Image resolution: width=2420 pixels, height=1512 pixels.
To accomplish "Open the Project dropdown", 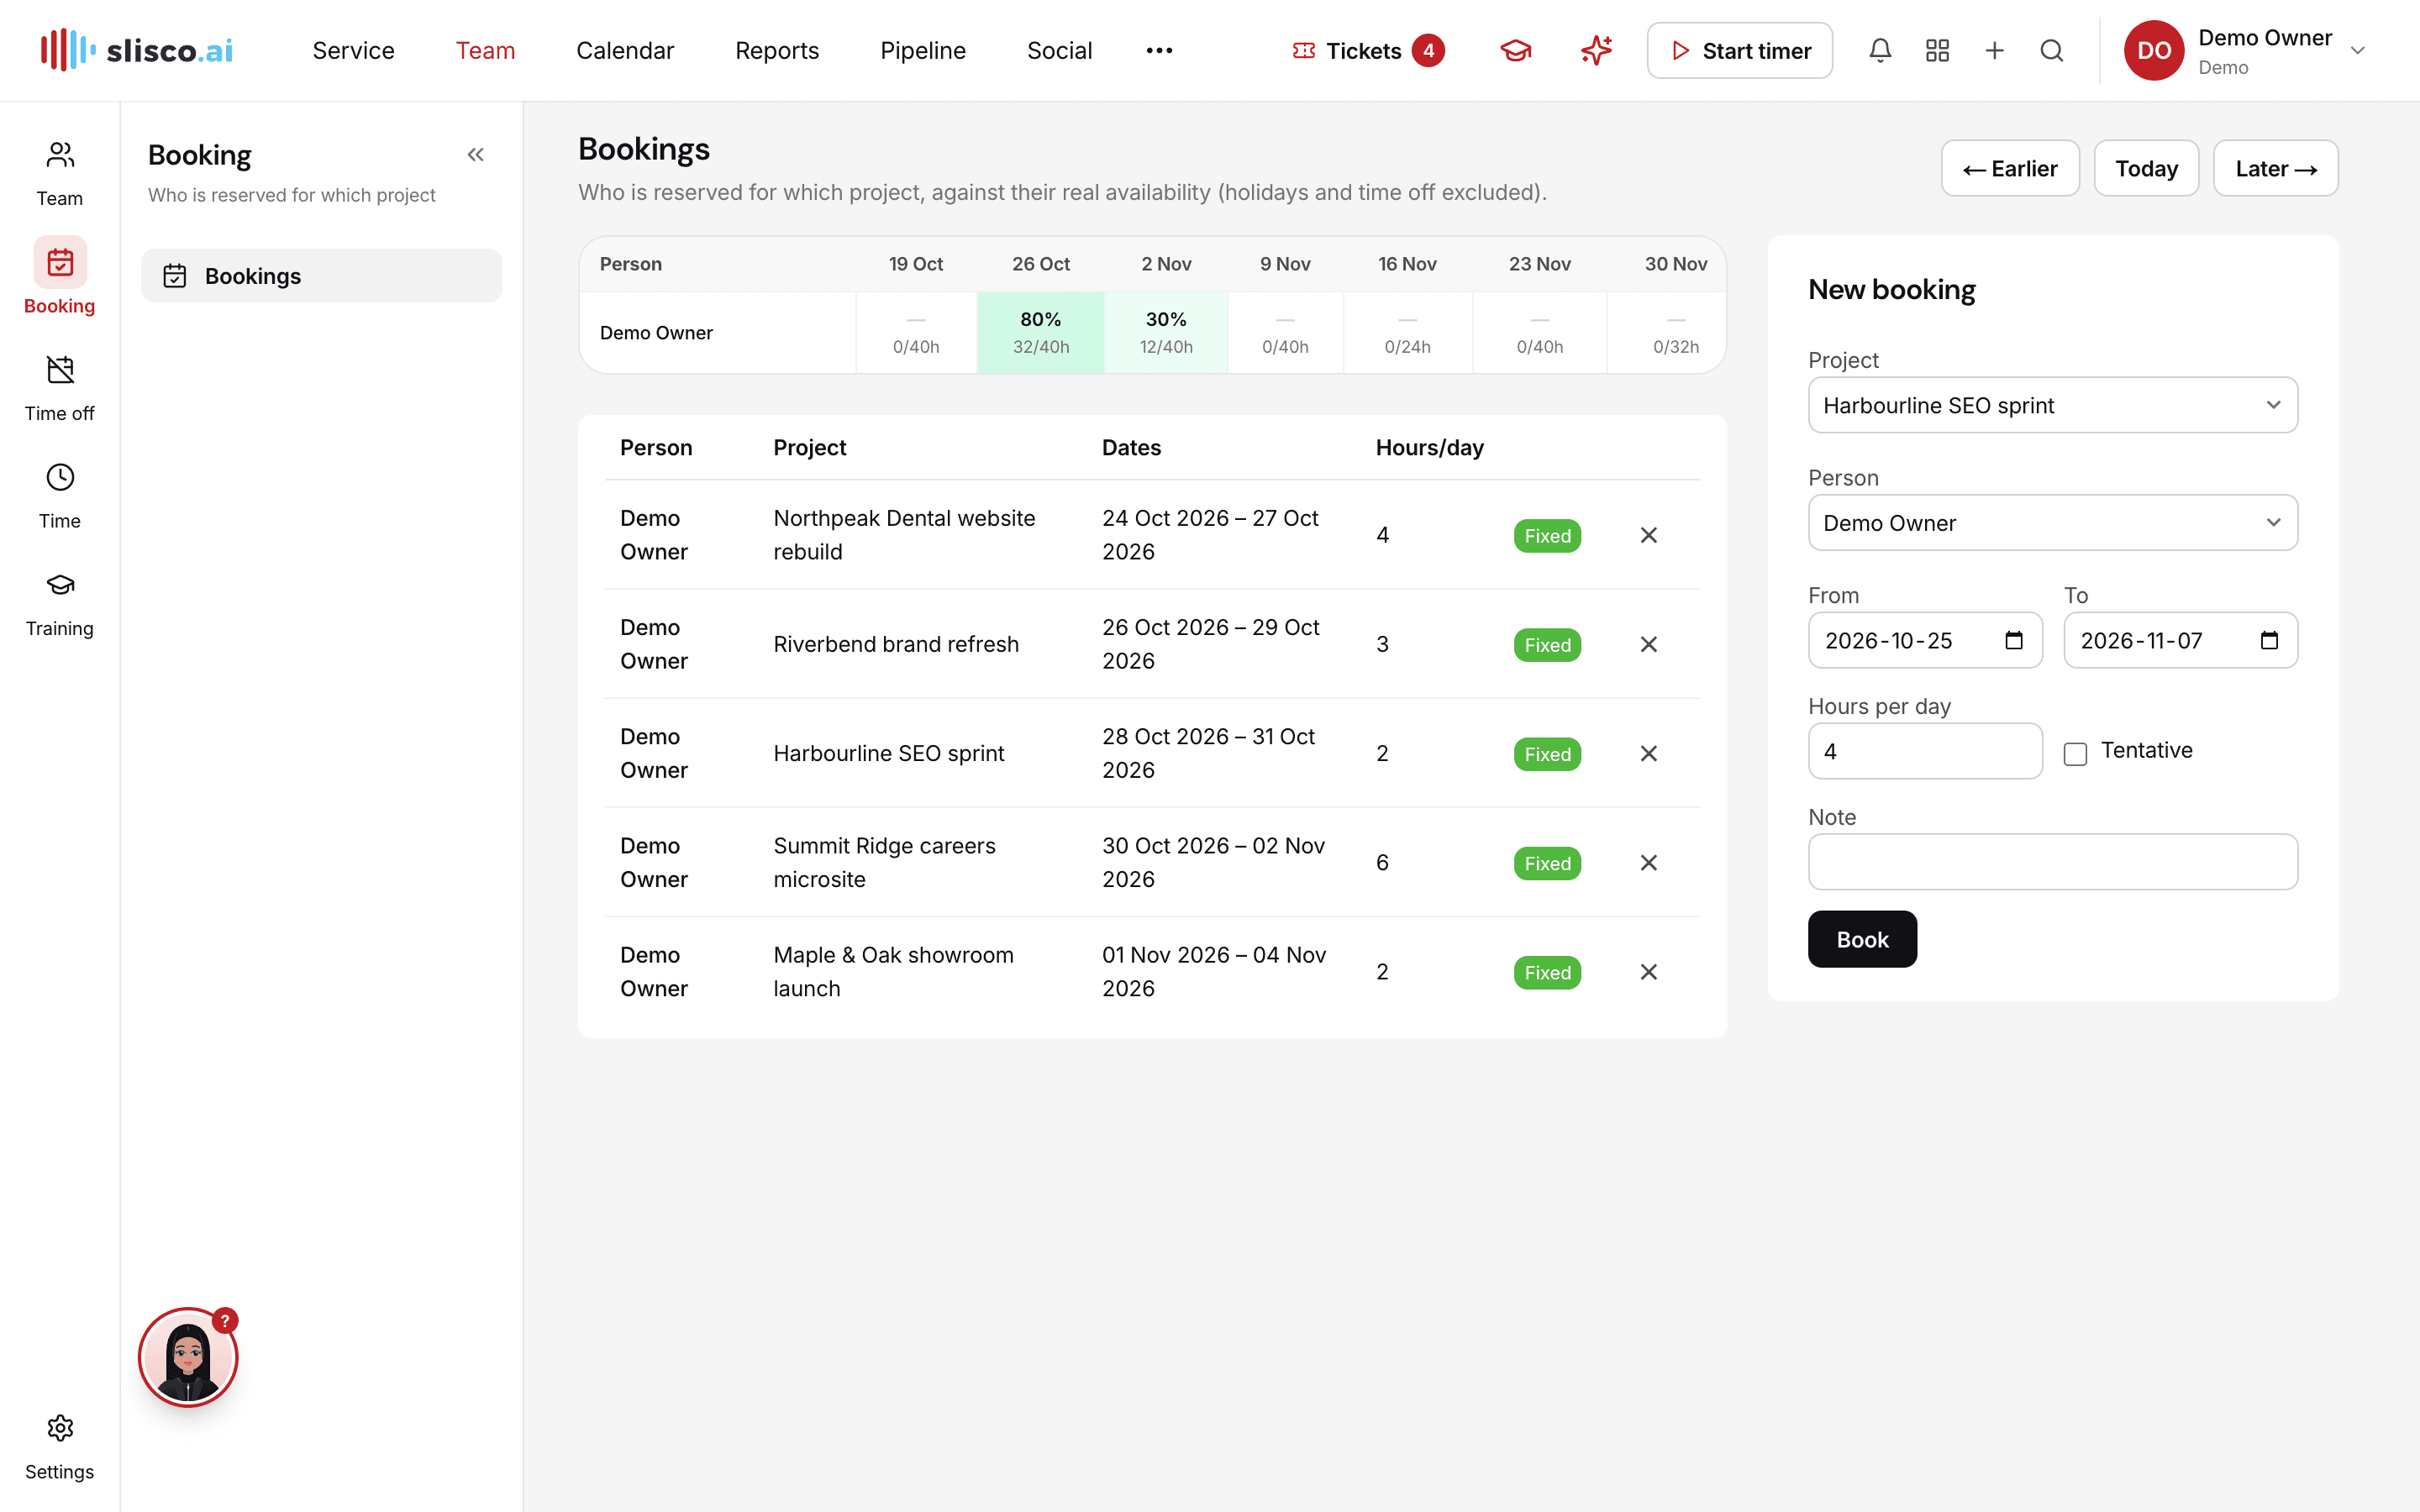I will click(2052, 405).
